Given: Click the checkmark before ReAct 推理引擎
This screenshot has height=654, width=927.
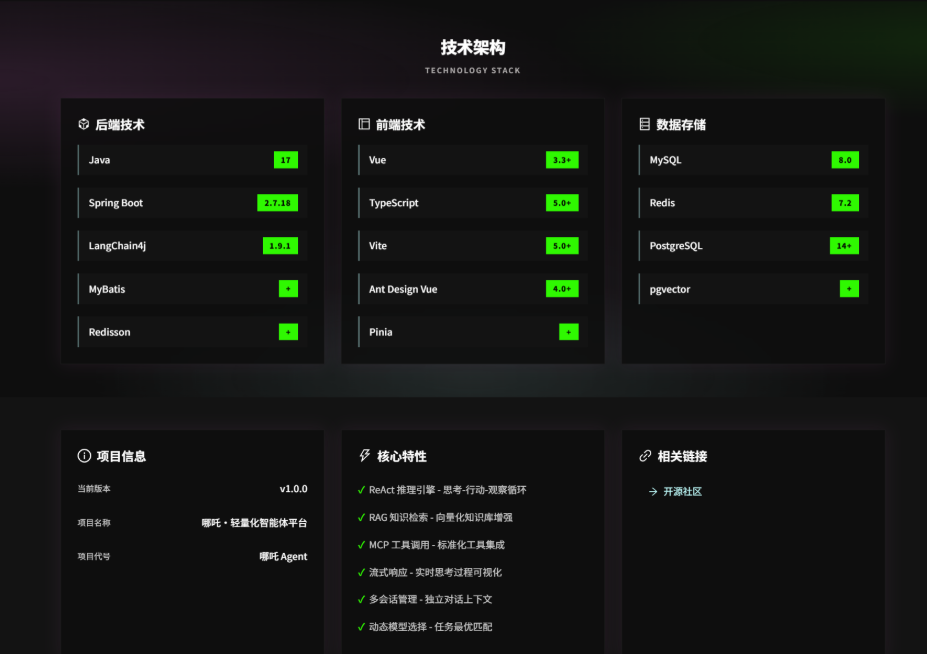Looking at the screenshot, I should 361,490.
